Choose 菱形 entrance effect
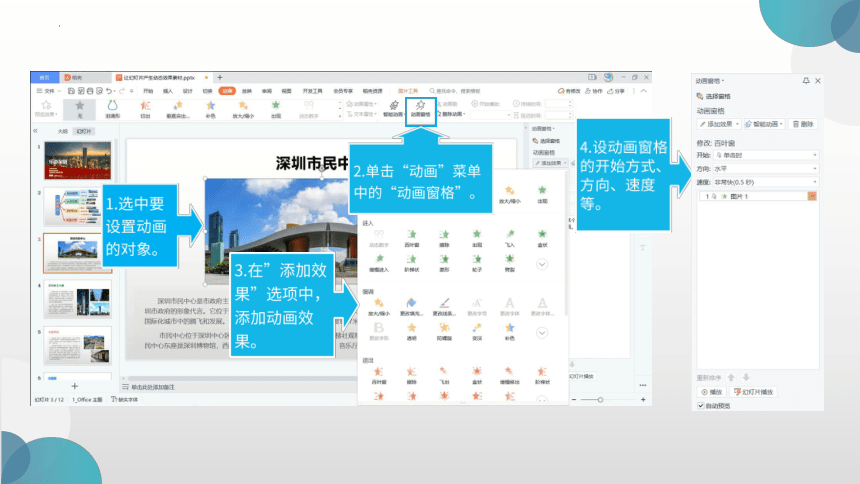Image resolution: width=860 pixels, height=484 pixels. click(444, 263)
